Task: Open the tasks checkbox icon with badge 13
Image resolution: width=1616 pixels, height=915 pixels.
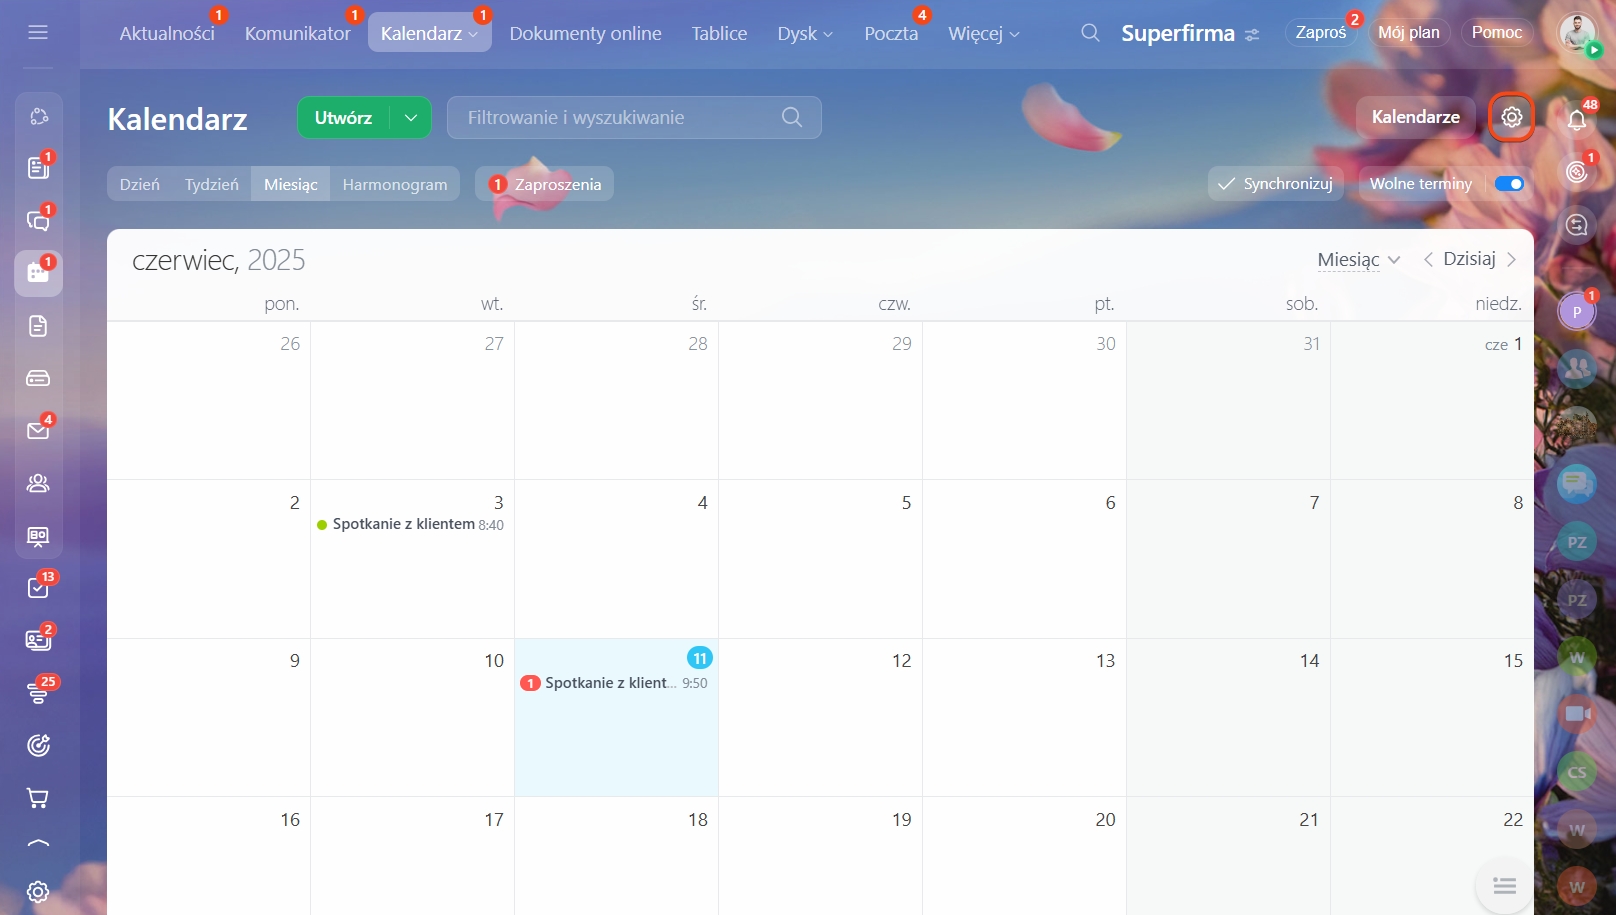Action: coord(38,588)
